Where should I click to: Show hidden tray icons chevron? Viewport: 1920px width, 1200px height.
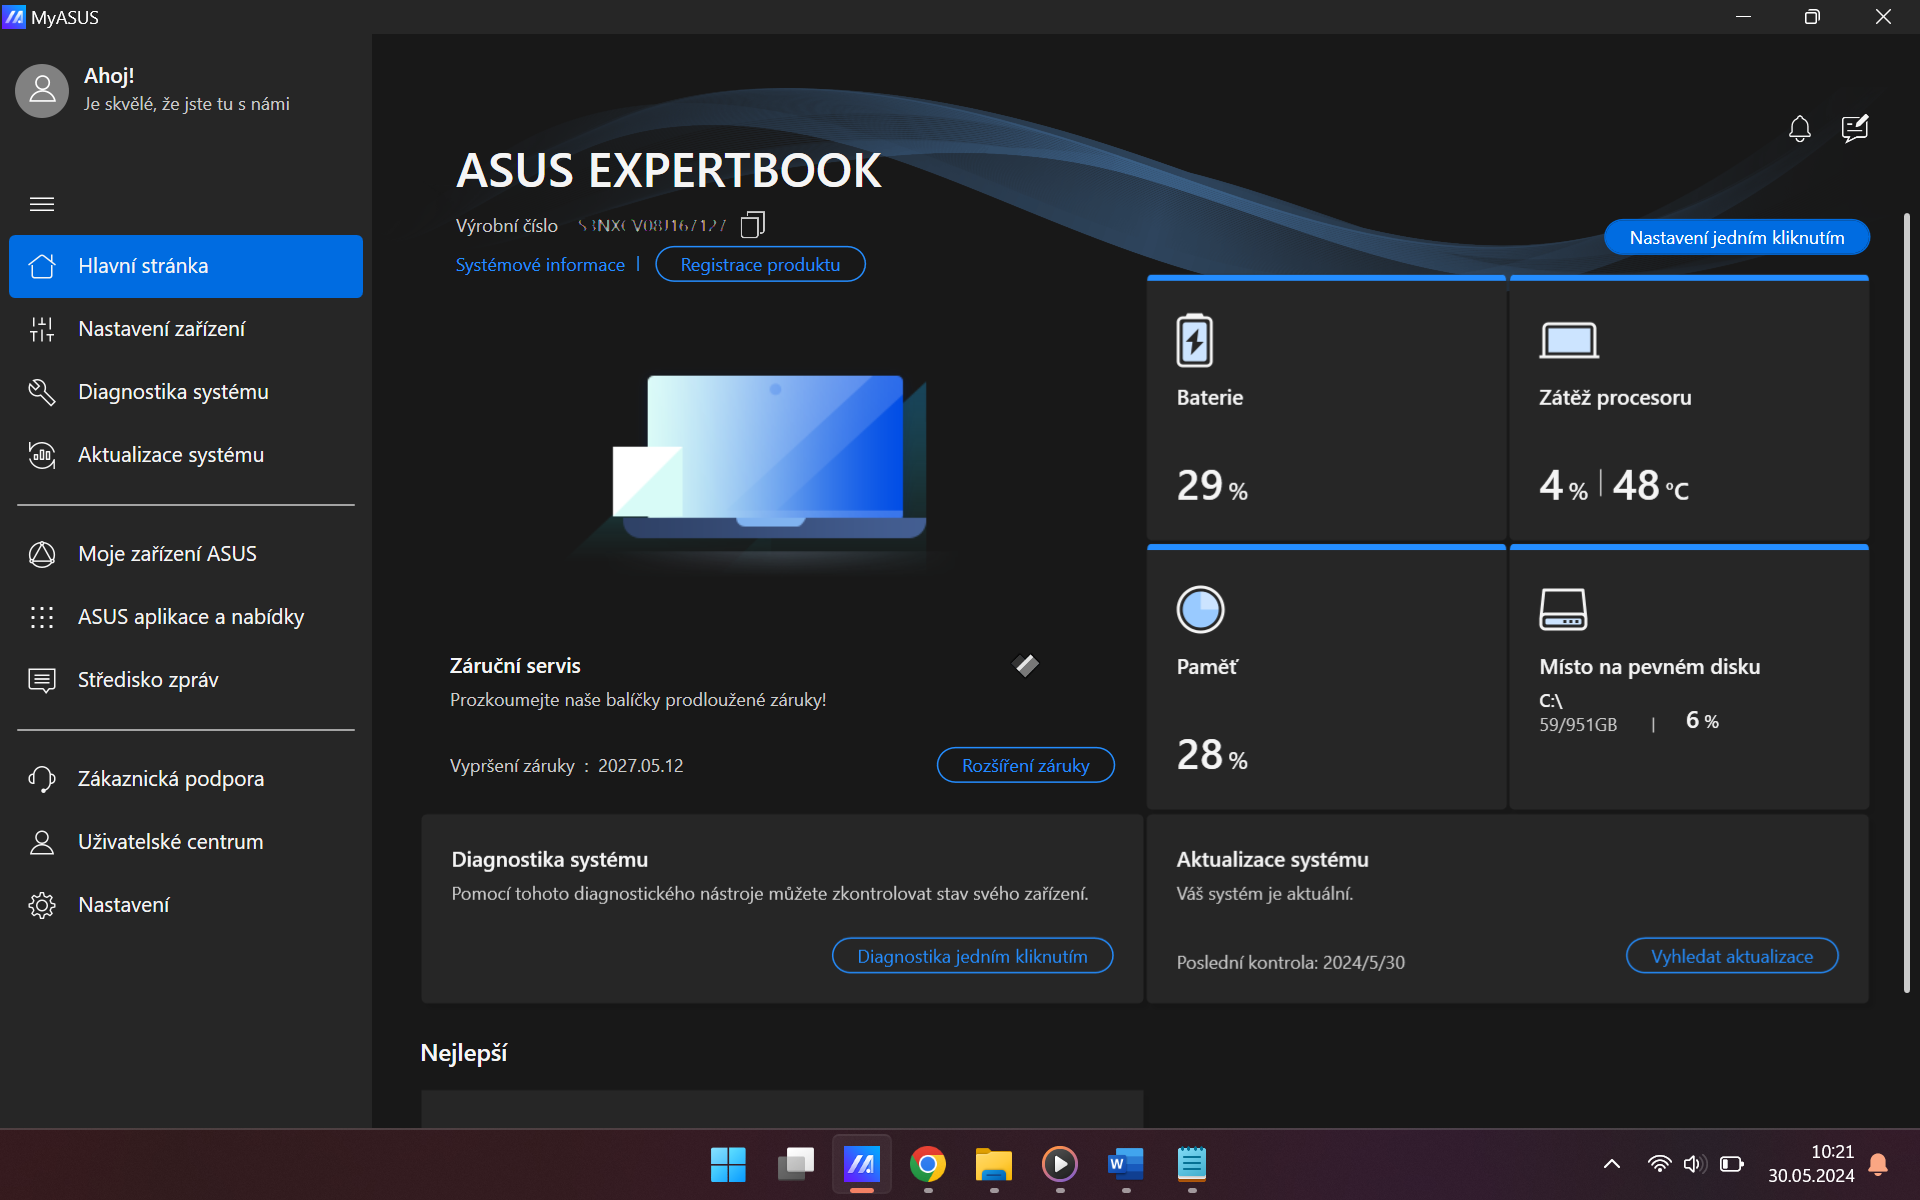click(1612, 1164)
